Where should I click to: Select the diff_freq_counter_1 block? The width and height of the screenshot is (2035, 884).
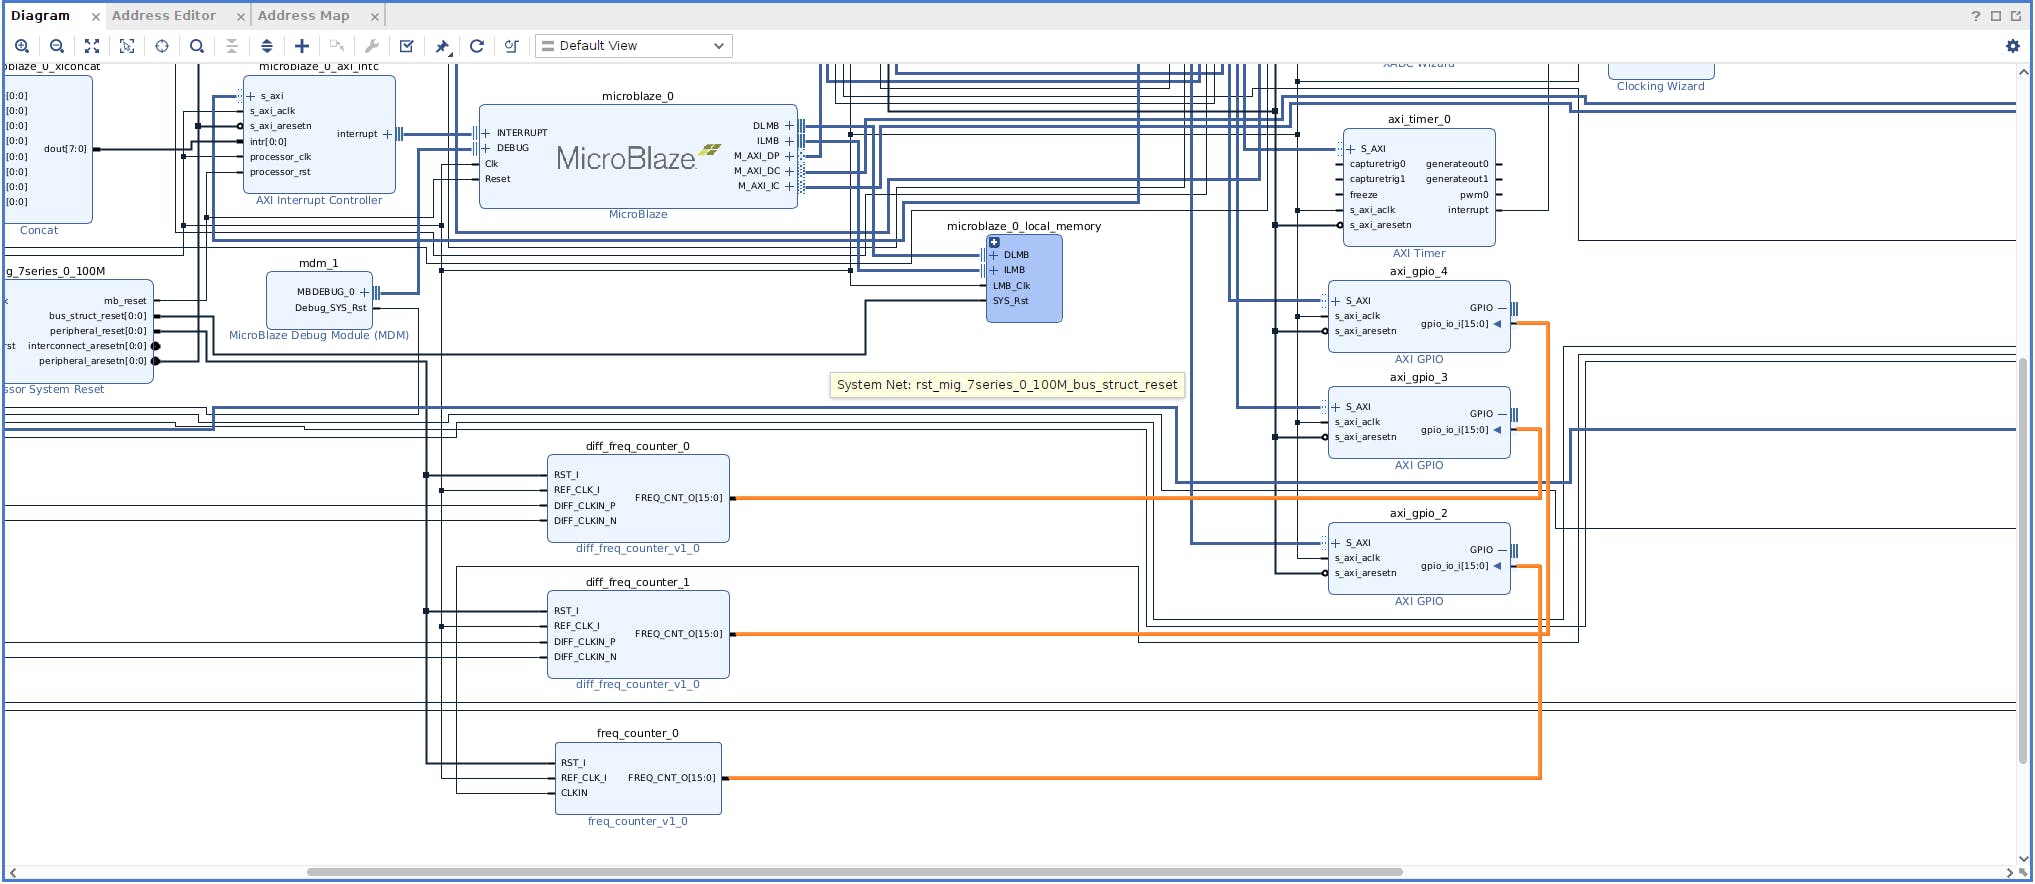point(638,634)
